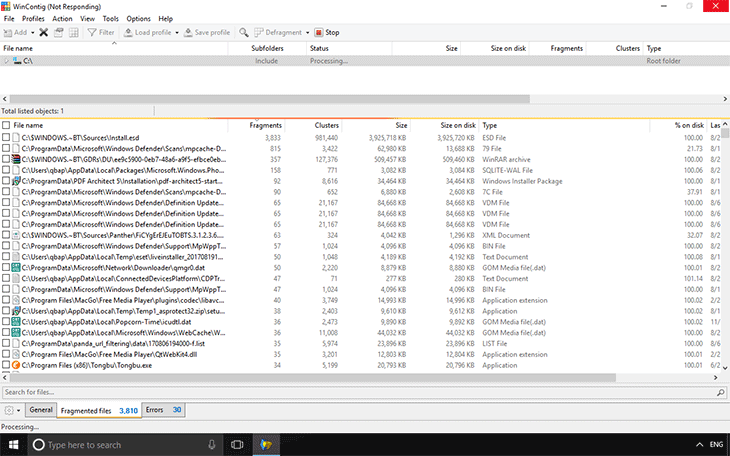The height and width of the screenshot is (456, 730).
Task: Sort by the % on disk column
Action: [x=678, y=125]
